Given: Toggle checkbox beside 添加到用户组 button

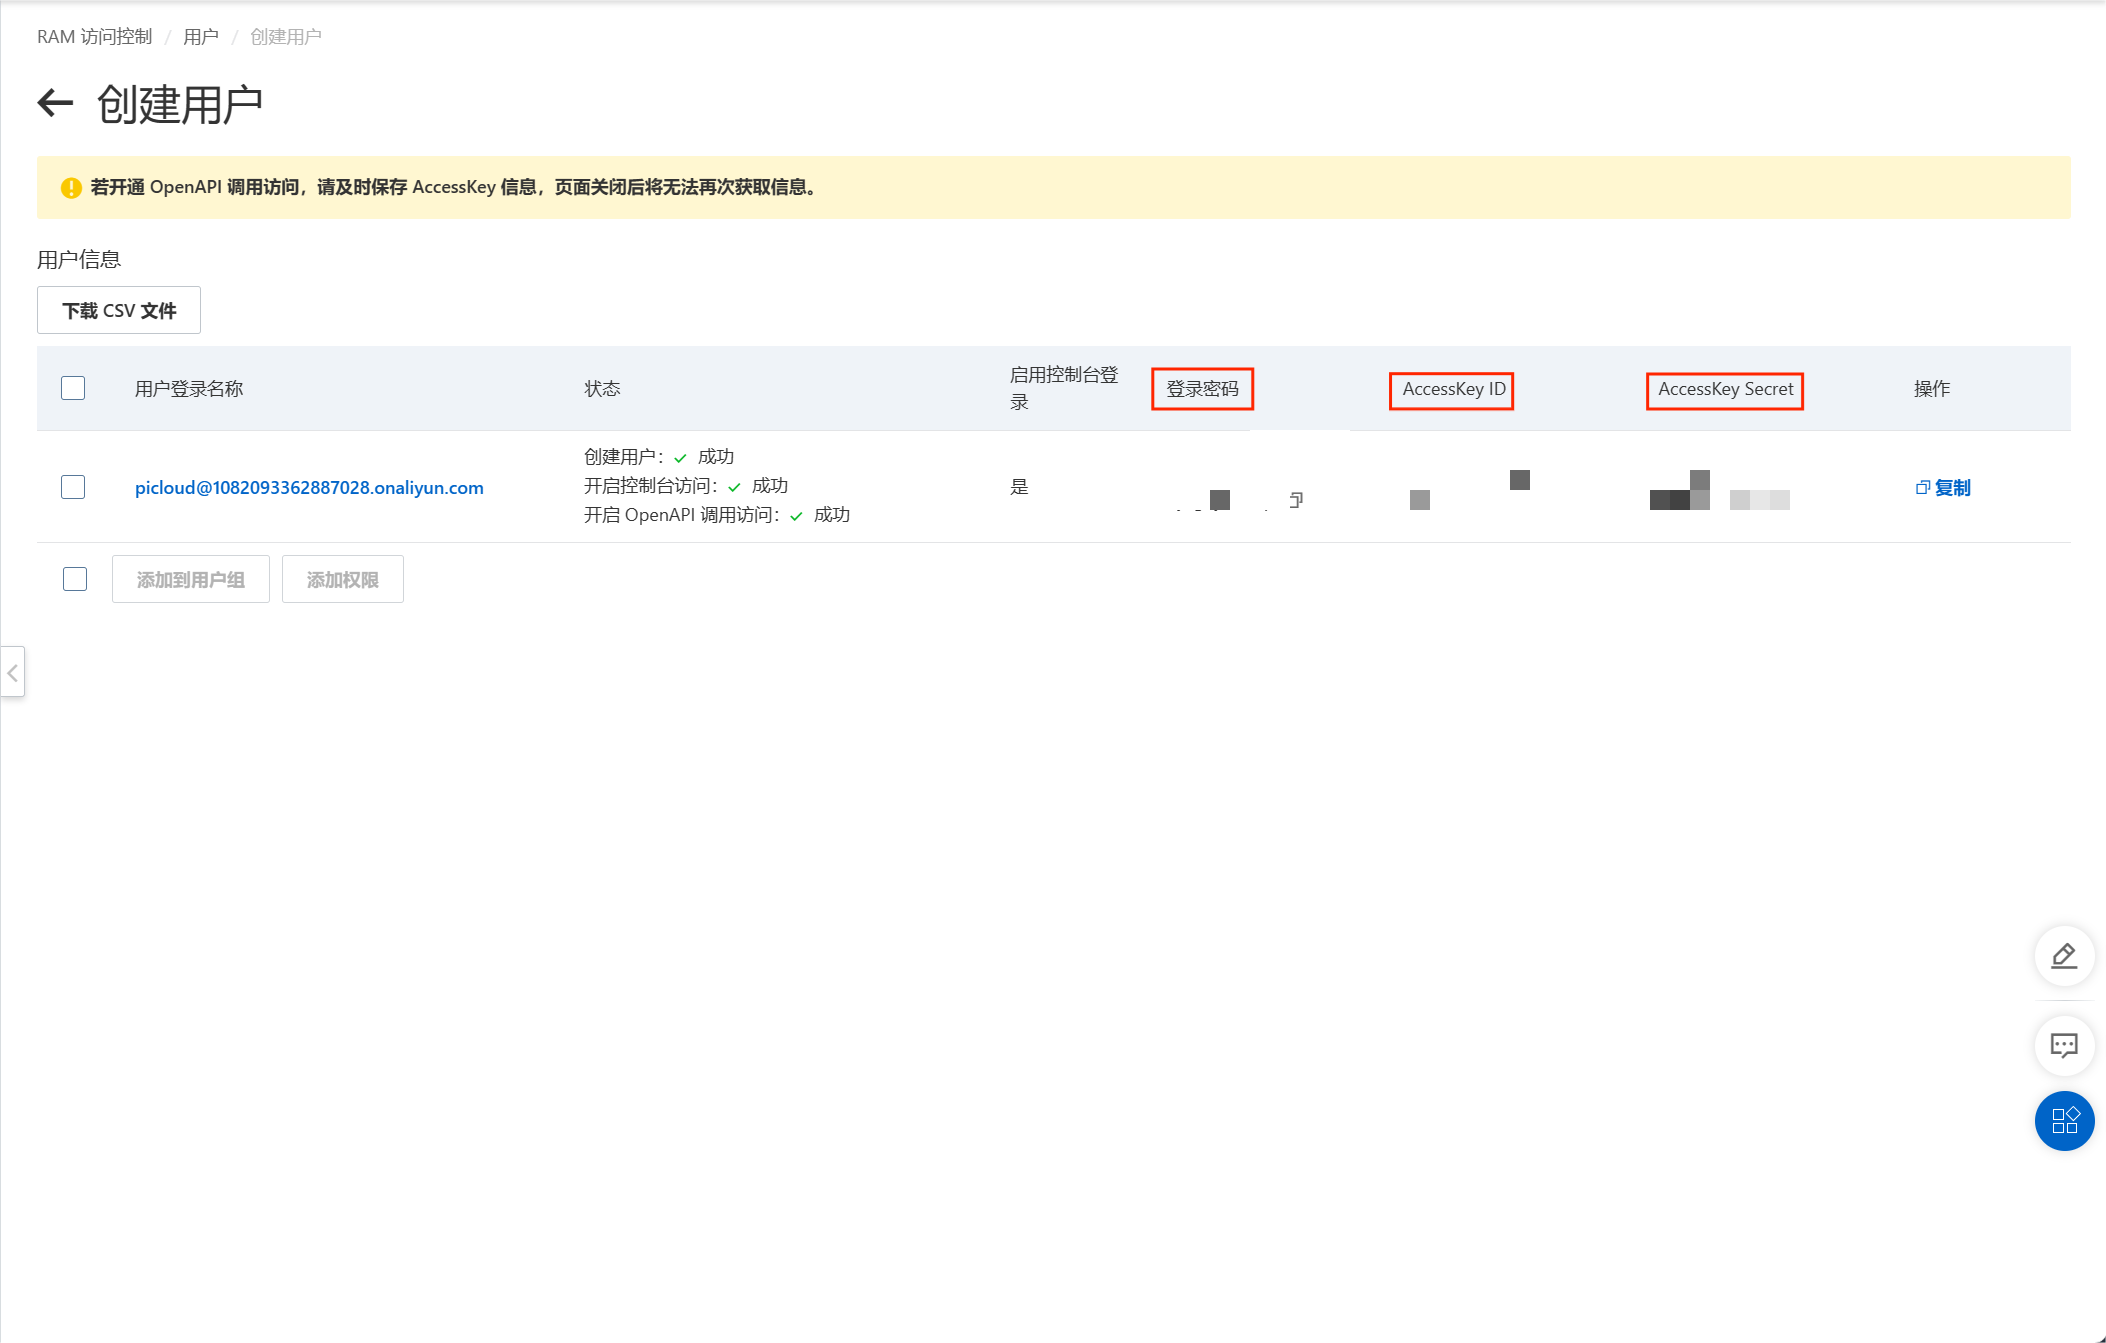Looking at the screenshot, I should tap(75, 579).
